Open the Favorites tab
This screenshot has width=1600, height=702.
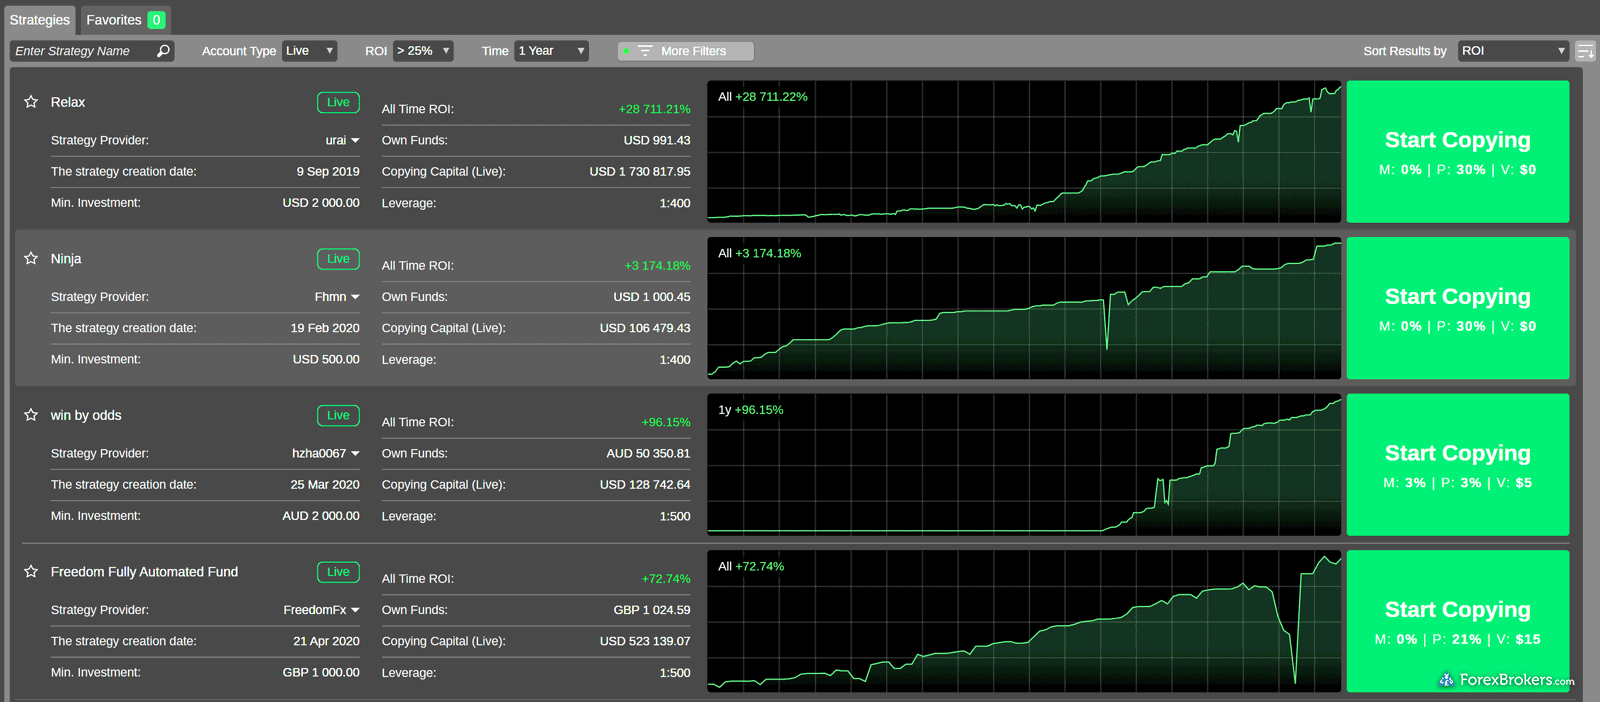click(x=125, y=20)
